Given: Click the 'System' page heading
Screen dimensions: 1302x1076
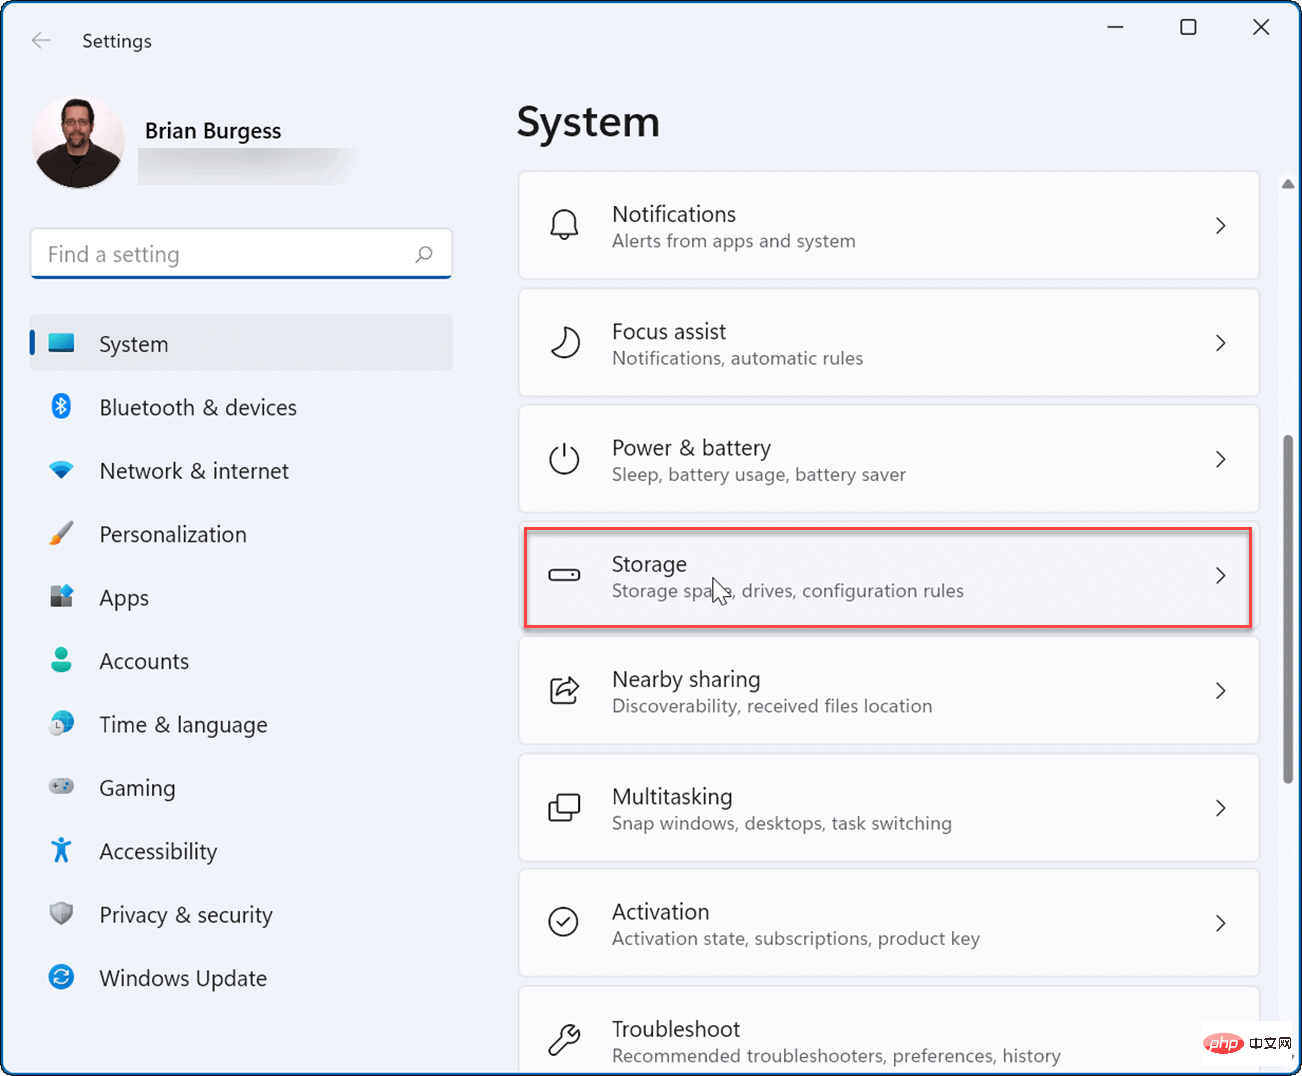Looking at the screenshot, I should click(588, 122).
